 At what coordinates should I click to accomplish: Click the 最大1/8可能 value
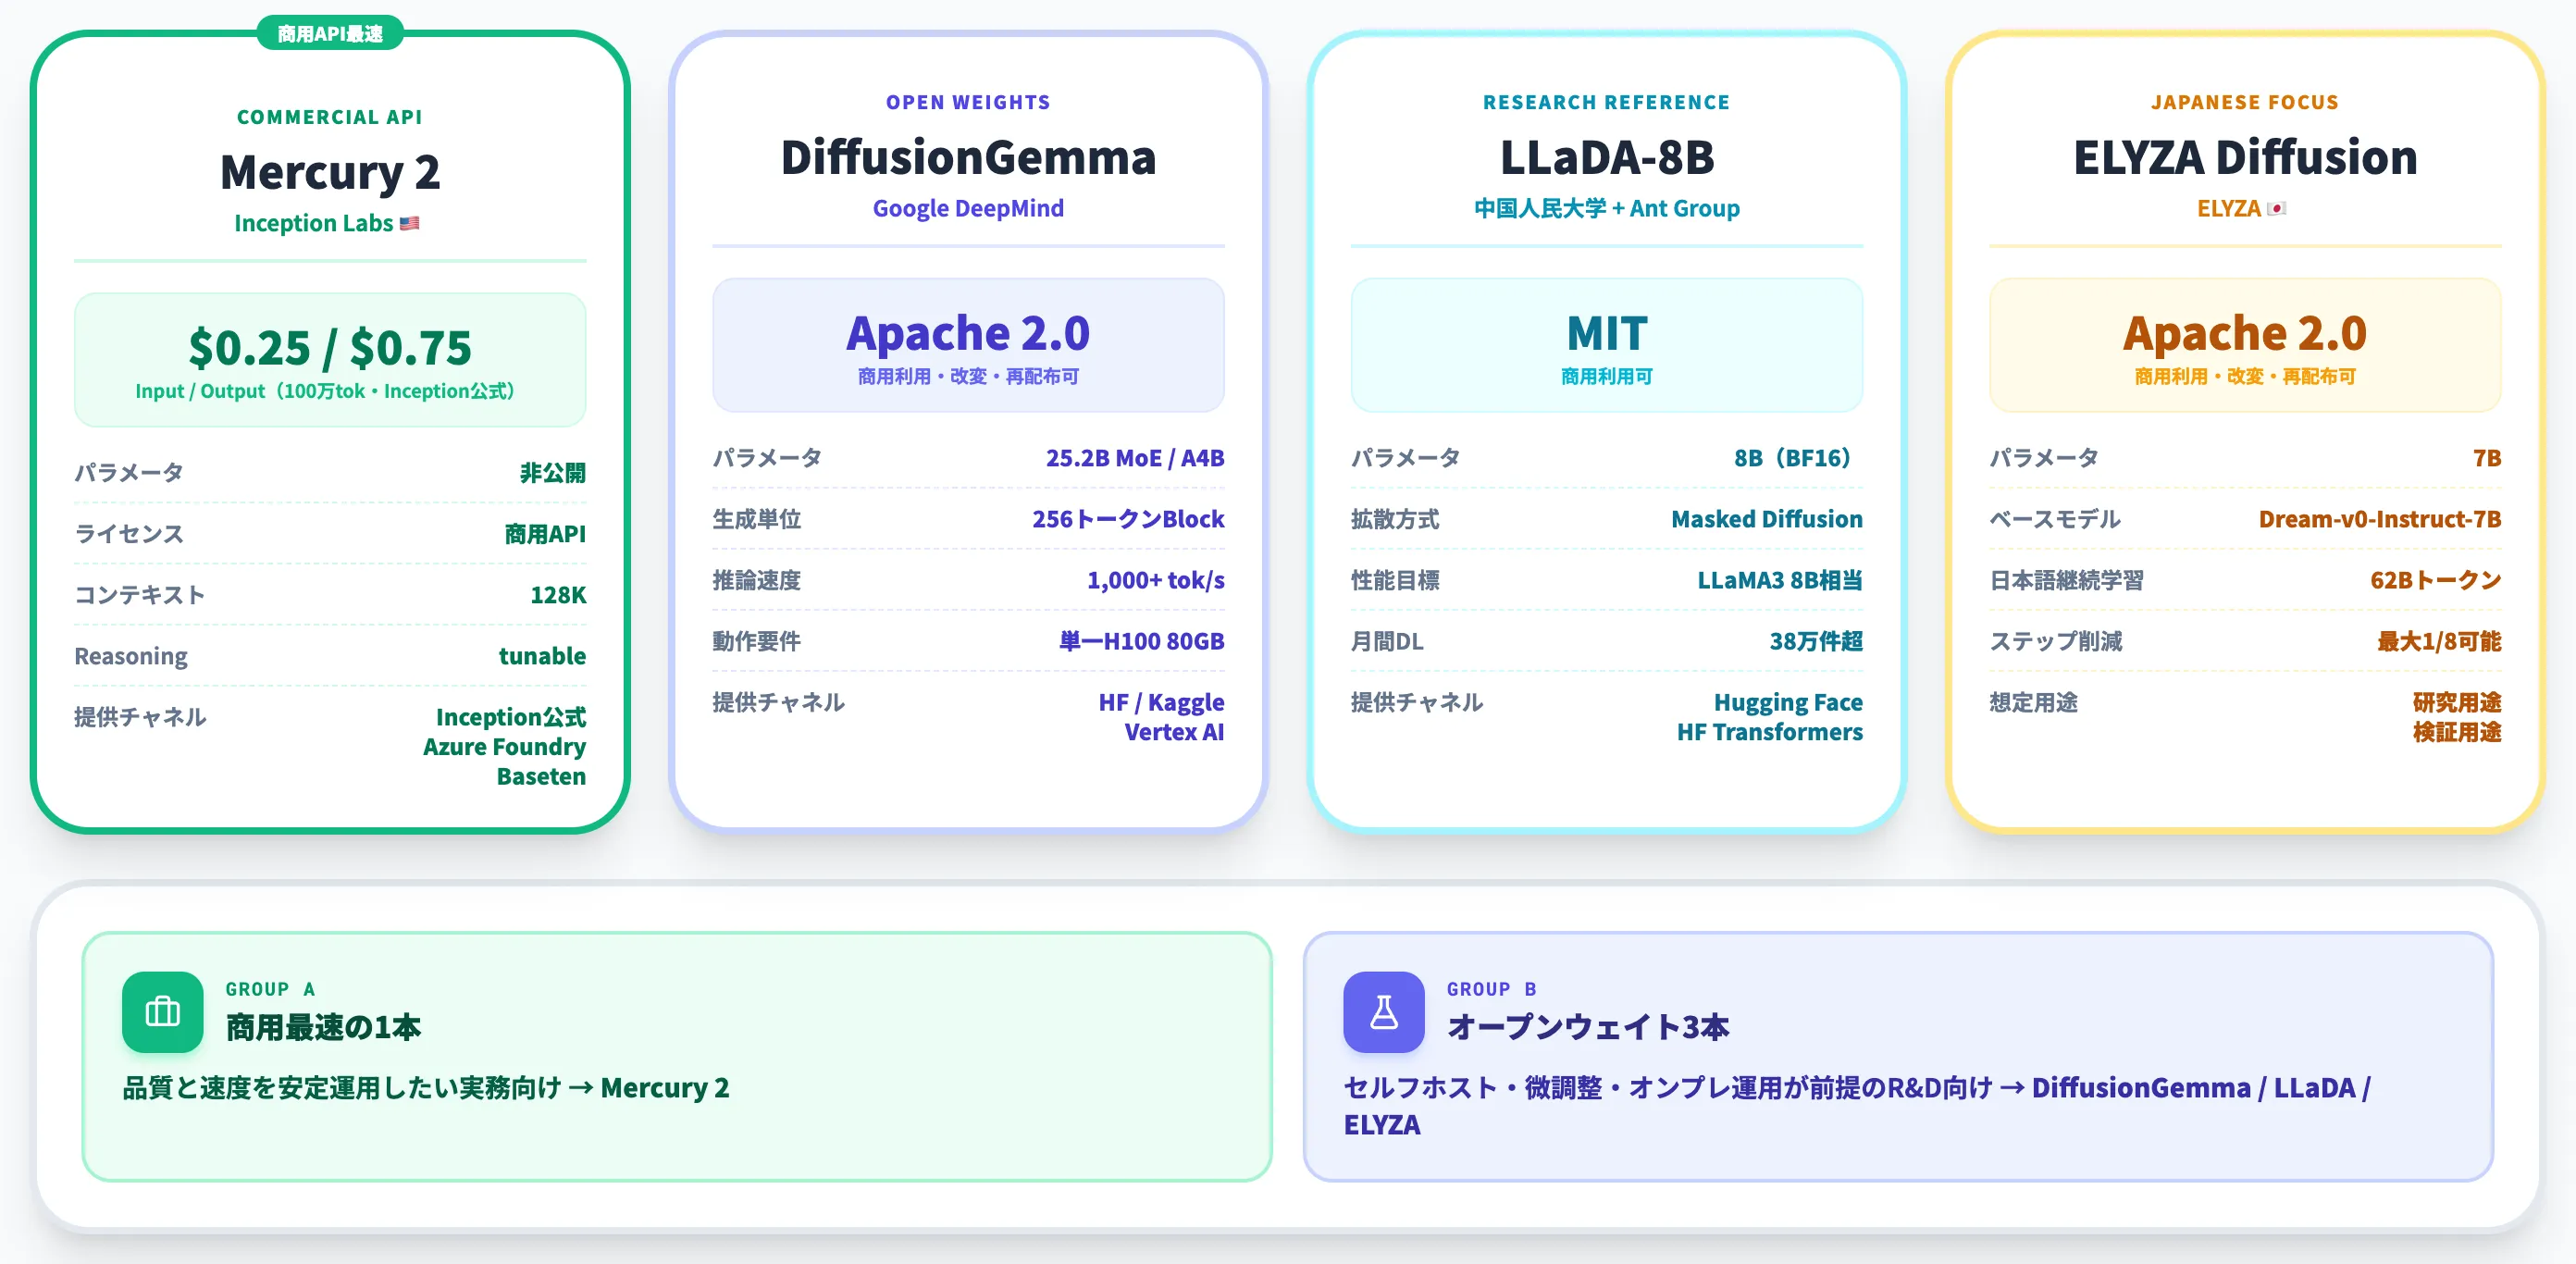[2439, 641]
